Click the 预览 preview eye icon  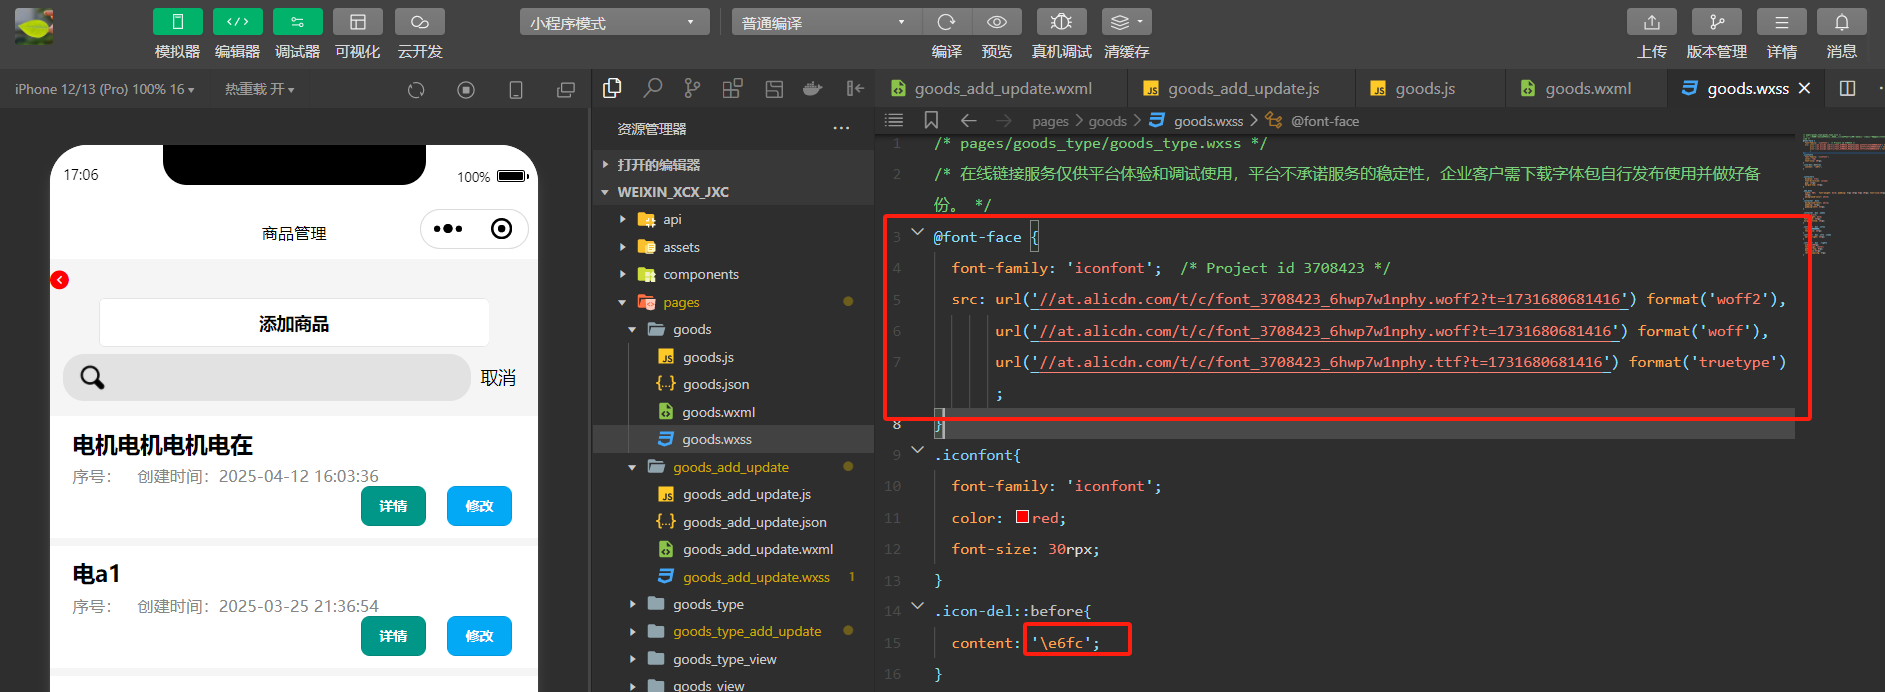997,22
